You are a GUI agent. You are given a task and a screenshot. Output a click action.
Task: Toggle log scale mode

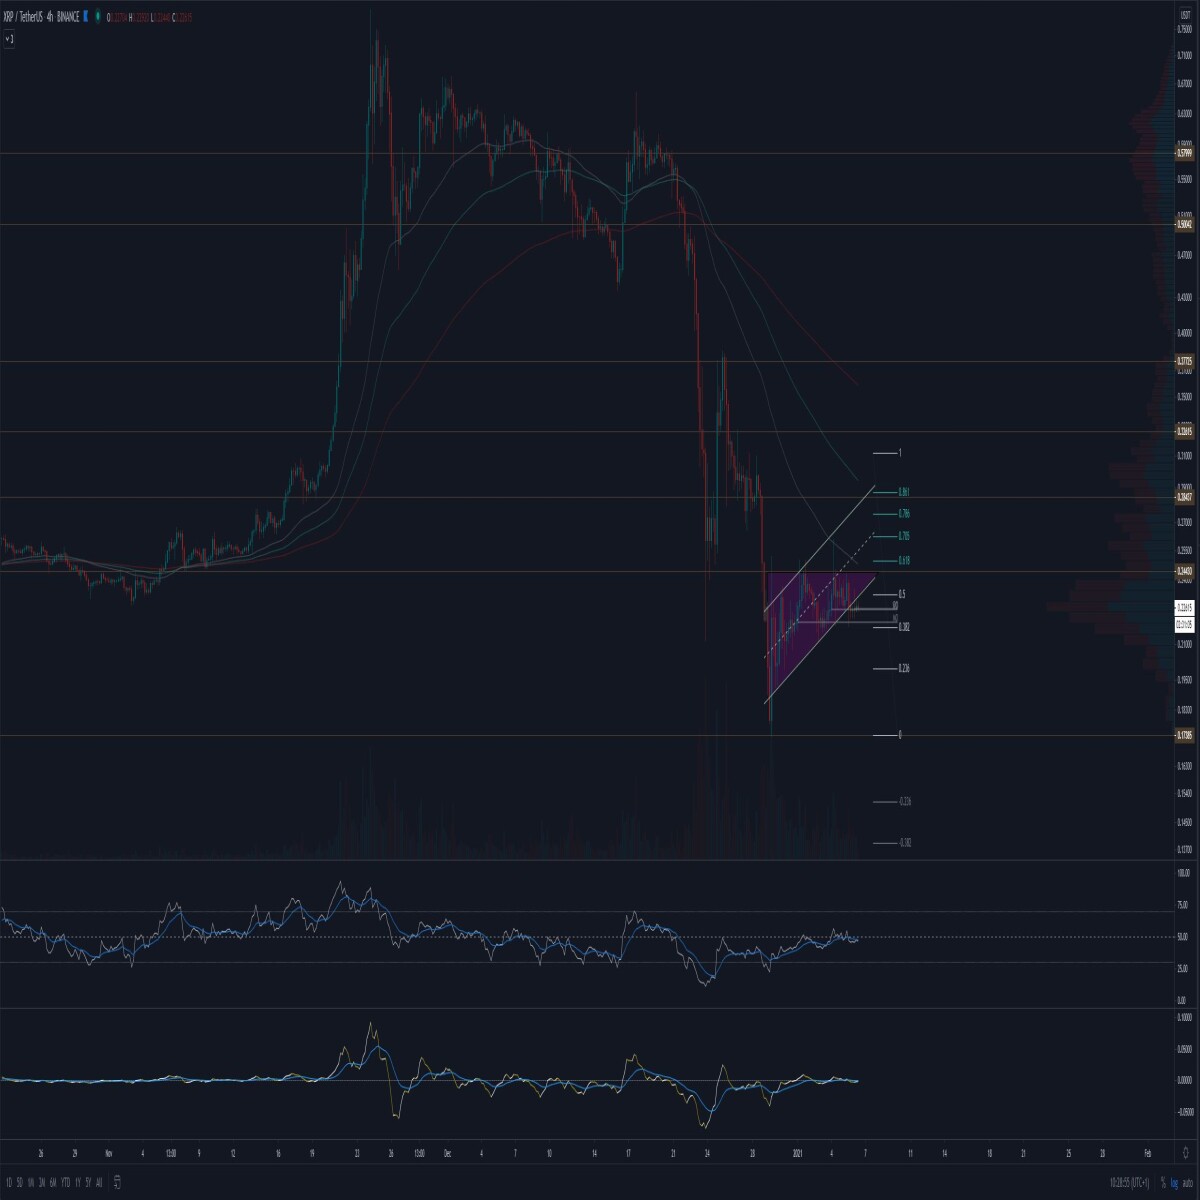[x=1174, y=1183]
